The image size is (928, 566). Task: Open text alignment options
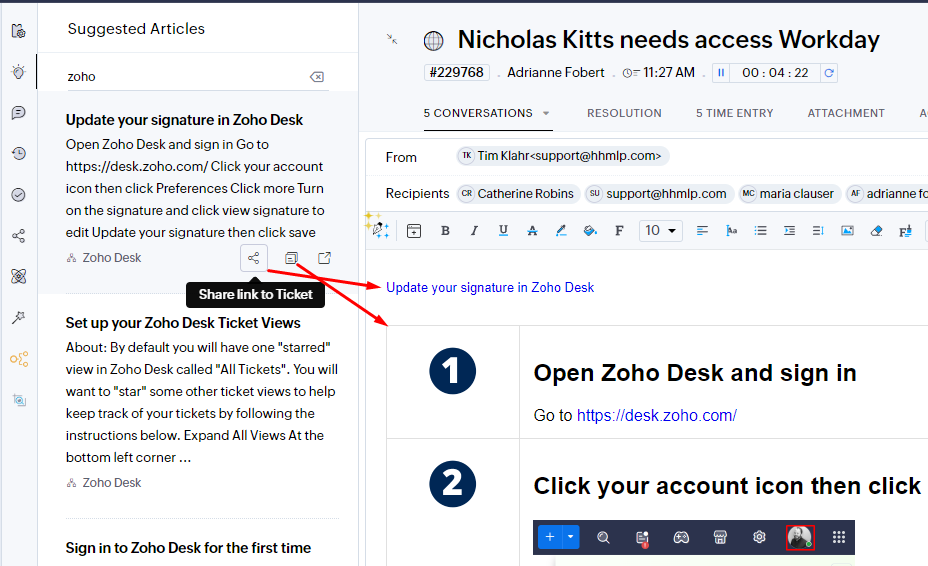click(702, 231)
